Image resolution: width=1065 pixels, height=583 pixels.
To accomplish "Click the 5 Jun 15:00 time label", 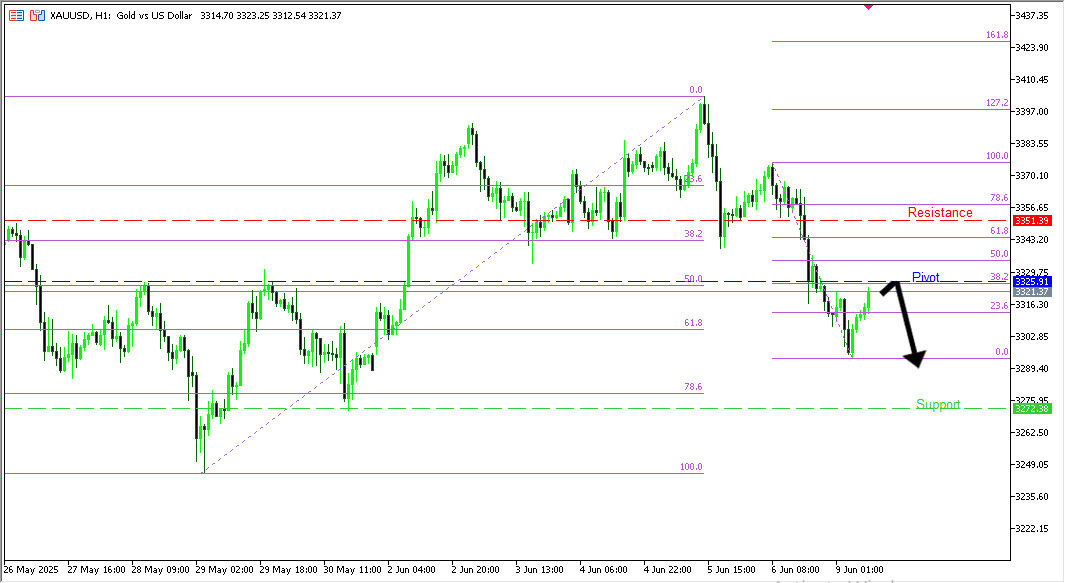I will pyautogui.click(x=731, y=569).
